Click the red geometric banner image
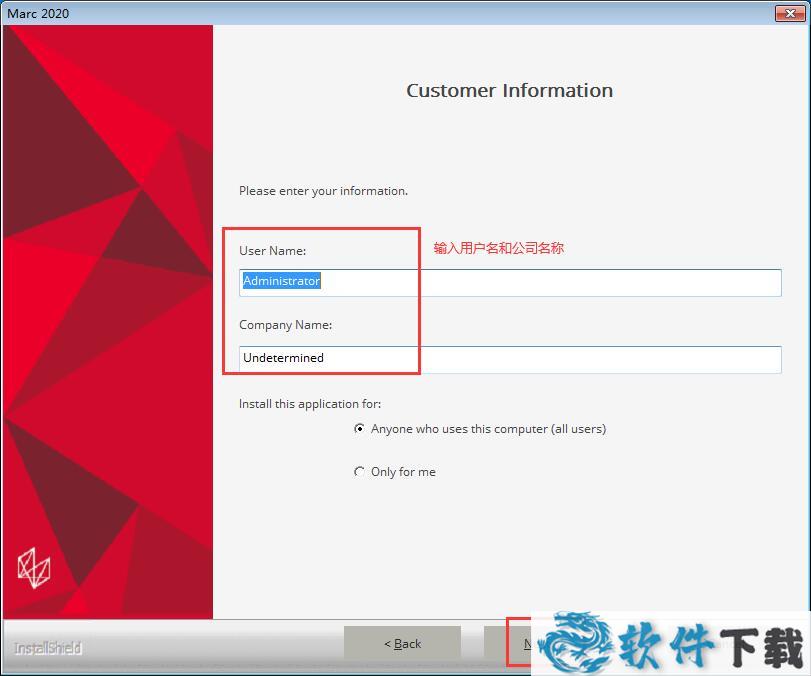Viewport: 811px width, 676px height. 108,300
